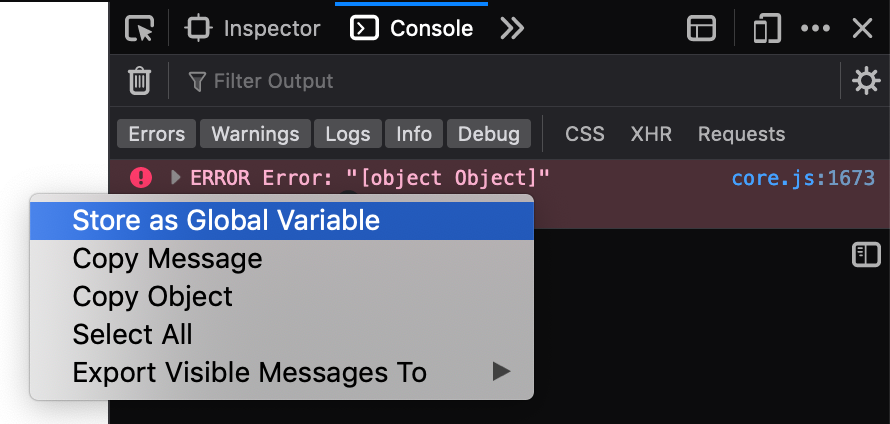Screen dimensions: 890x424
Task: Clear console output with trash icon
Action: coord(140,81)
